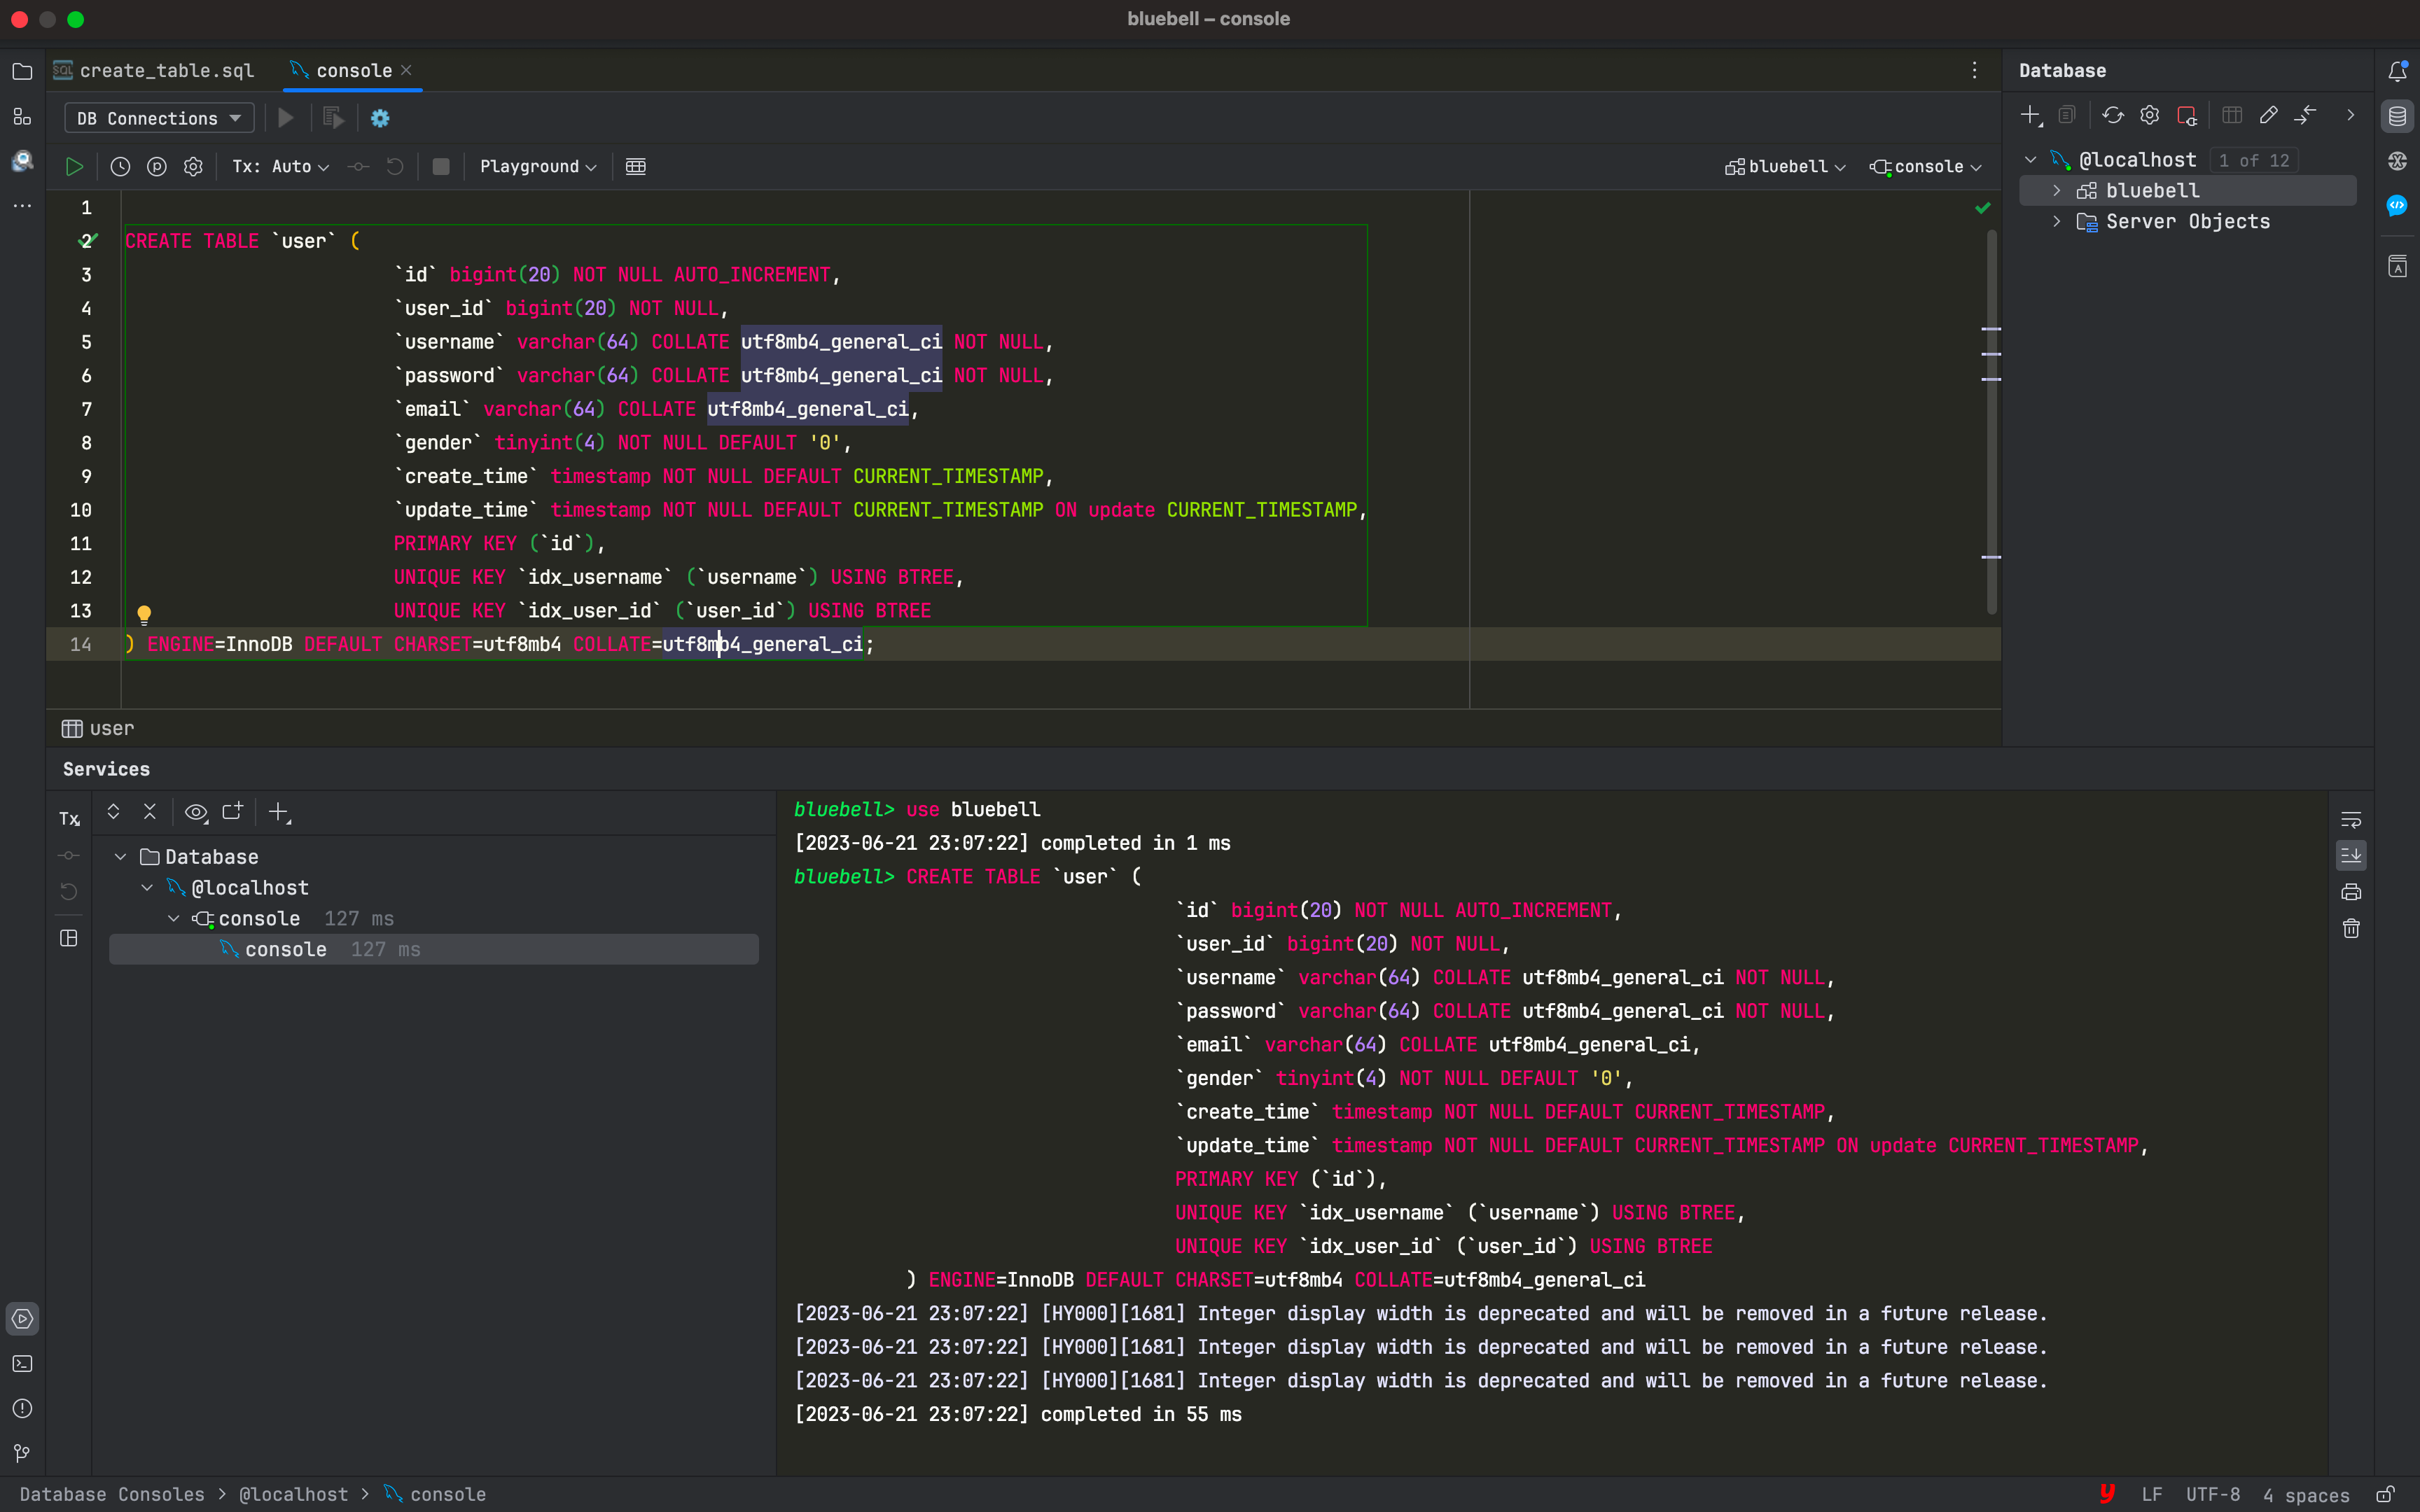The width and height of the screenshot is (2420, 1512).
Task: Click the three-dots More tool windows icon
Action: tap(22, 205)
